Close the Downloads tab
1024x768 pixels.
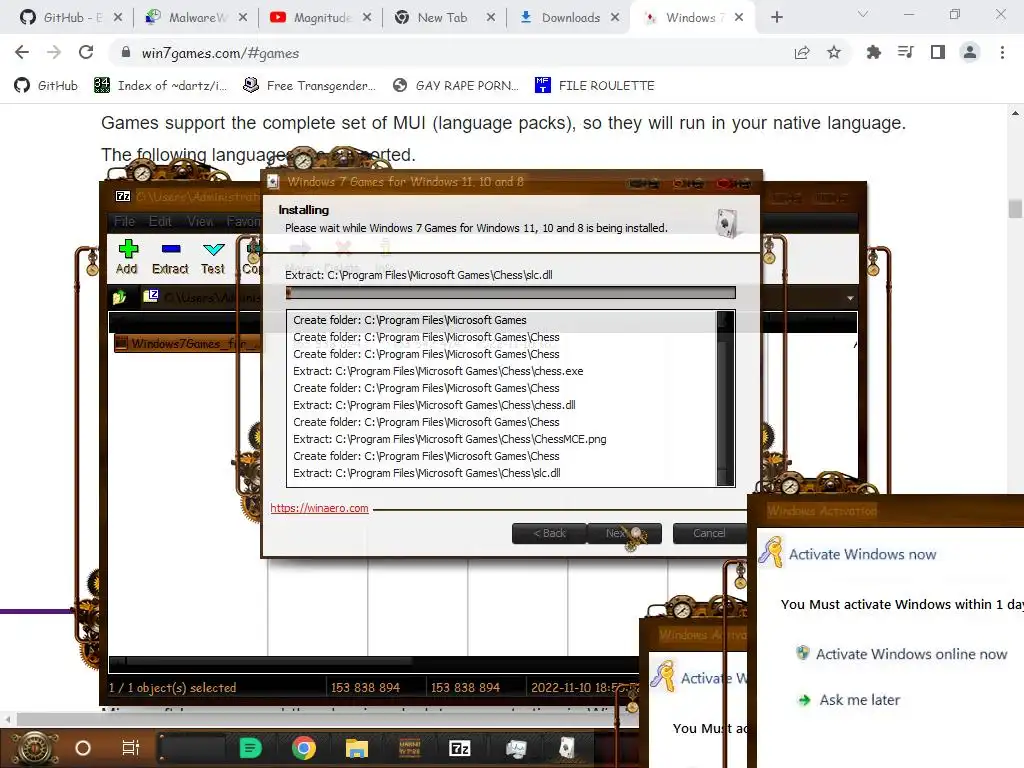pyautogui.click(x=615, y=18)
